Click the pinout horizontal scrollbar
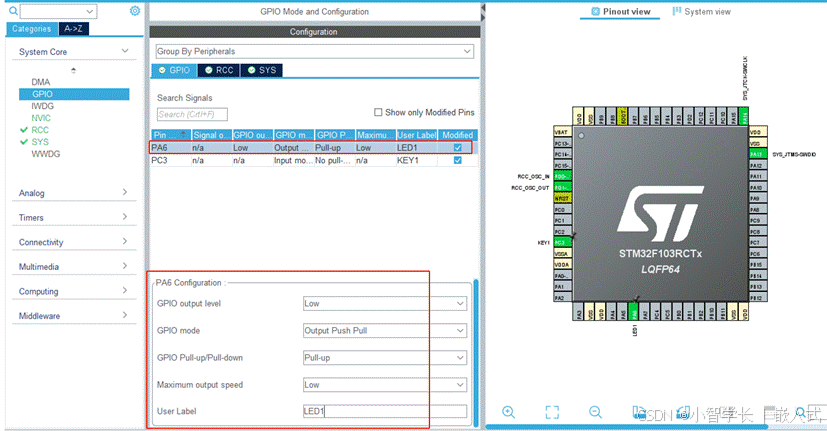This screenshot has width=827, height=431. [627, 426]
